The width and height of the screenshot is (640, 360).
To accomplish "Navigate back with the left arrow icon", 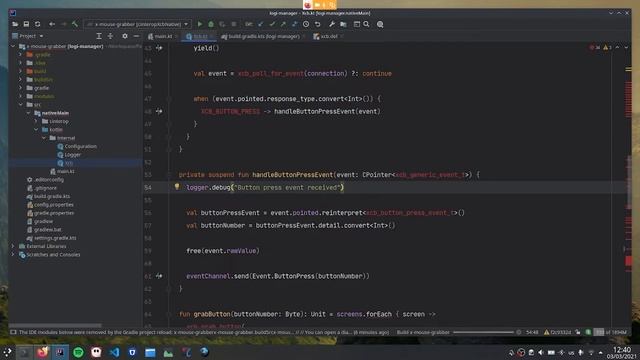I will coord(52,24).
